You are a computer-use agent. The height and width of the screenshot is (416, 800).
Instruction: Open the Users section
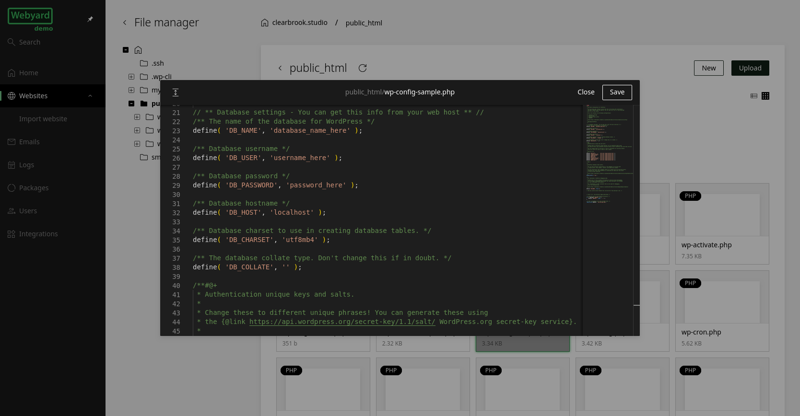pos(53,211)
